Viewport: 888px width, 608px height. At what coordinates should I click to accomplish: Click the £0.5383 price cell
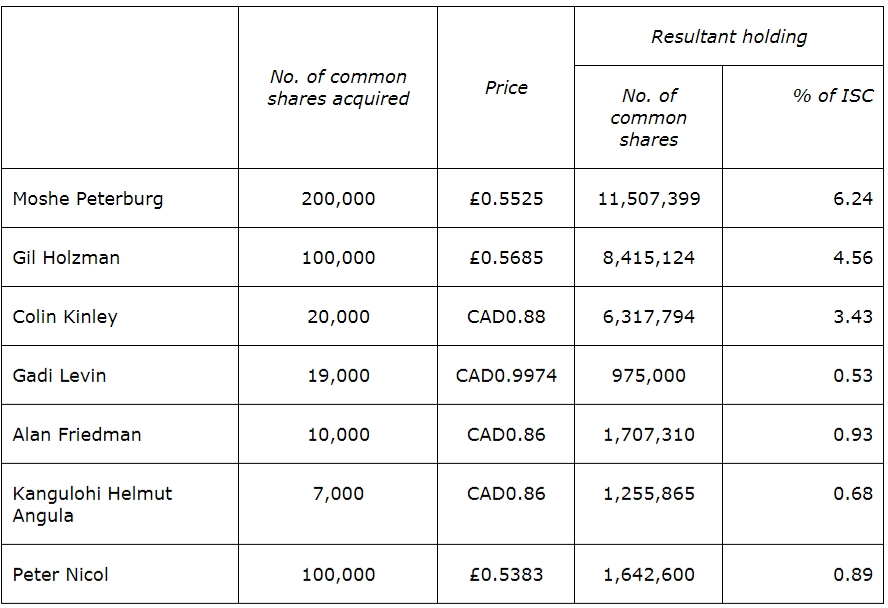(506, 575)
